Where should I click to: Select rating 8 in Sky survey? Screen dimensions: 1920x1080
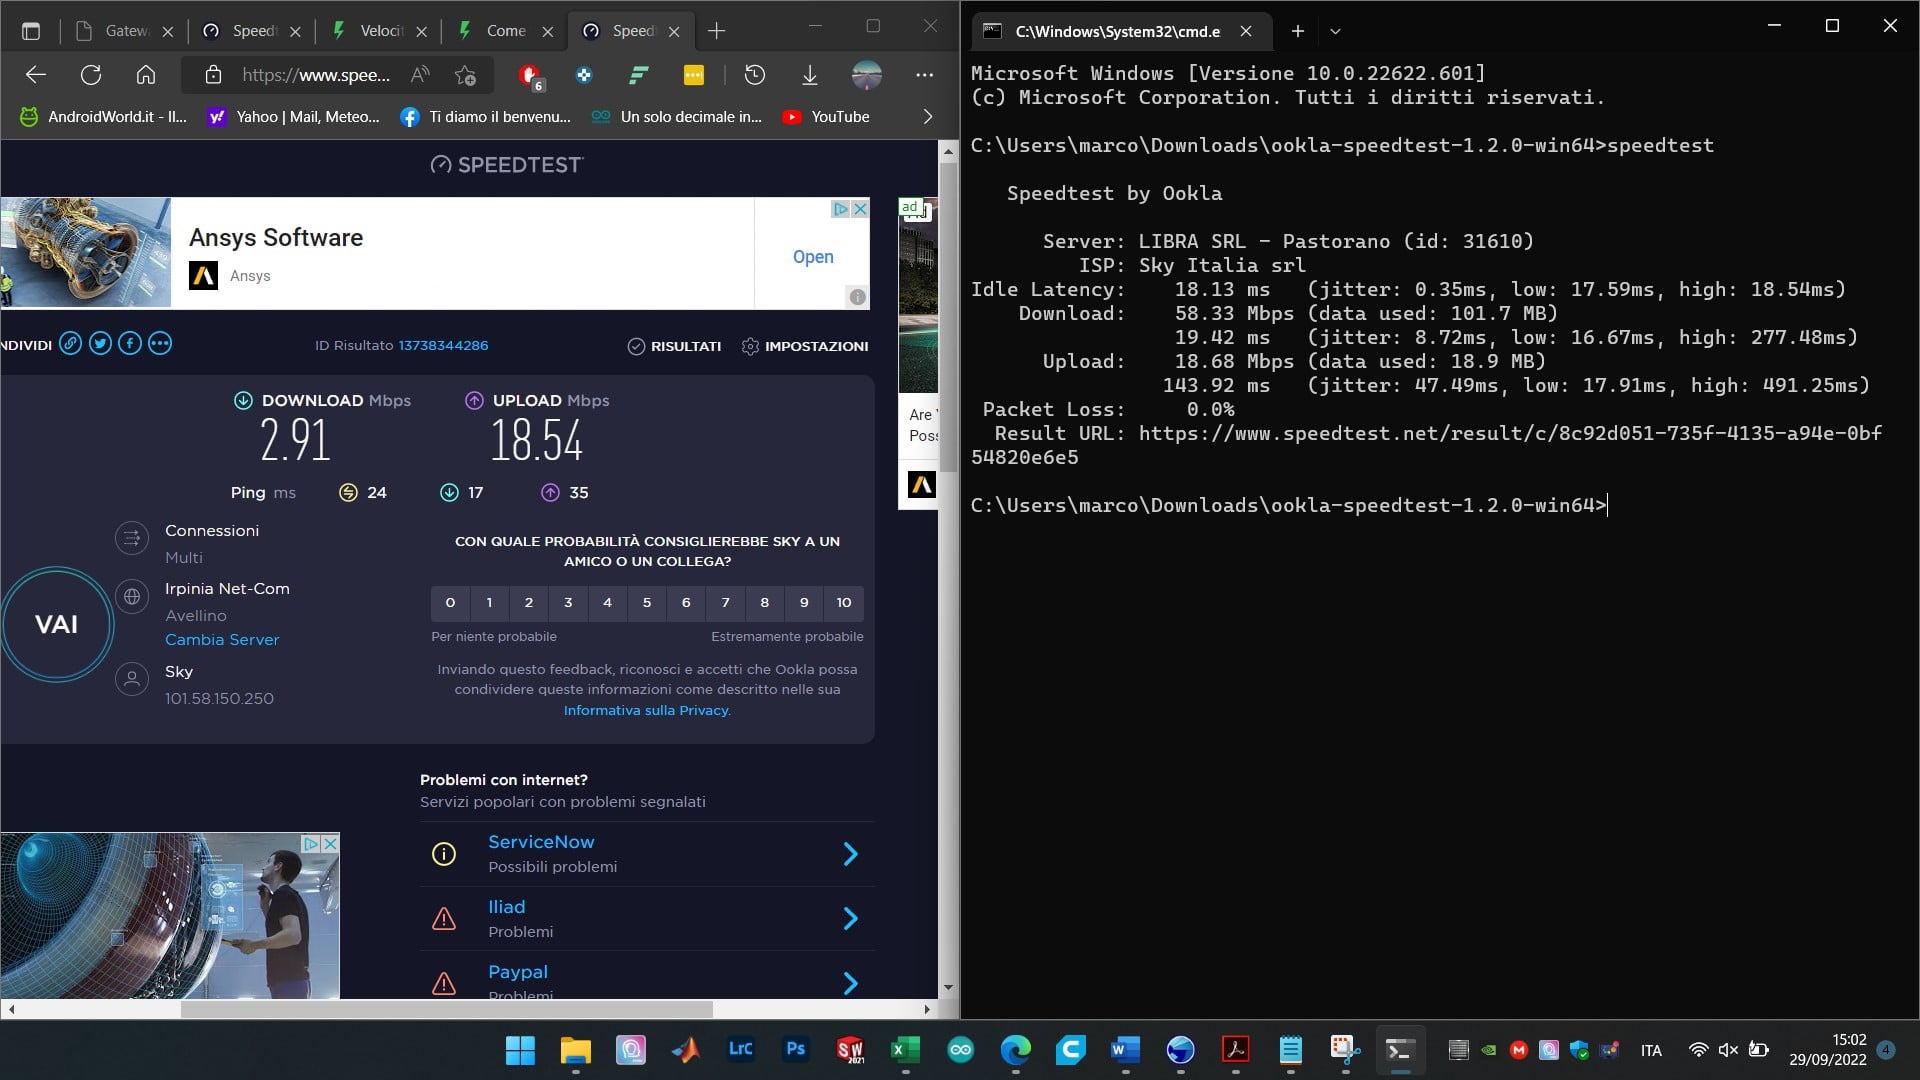coord(765,603)
